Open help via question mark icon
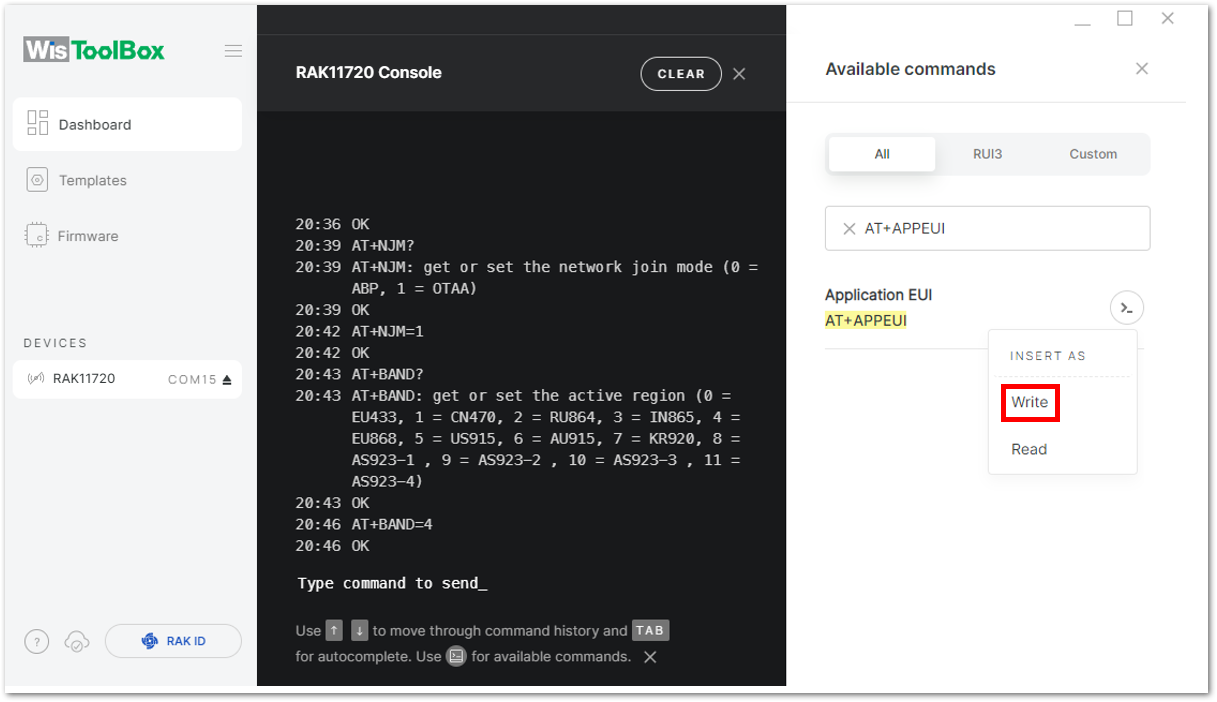Image resolution: width=1217 pixels, height=702 pixels. pyautogui.click(x=36, y=642)
